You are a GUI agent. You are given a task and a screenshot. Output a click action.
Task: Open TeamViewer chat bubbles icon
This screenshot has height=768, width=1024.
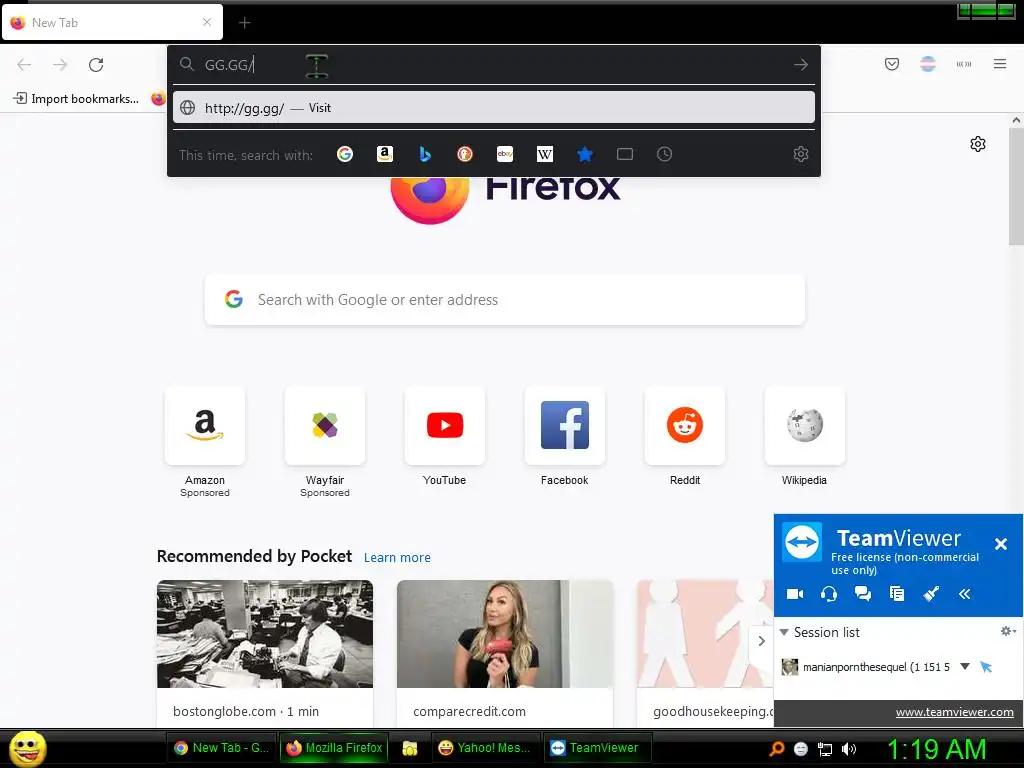863,594
